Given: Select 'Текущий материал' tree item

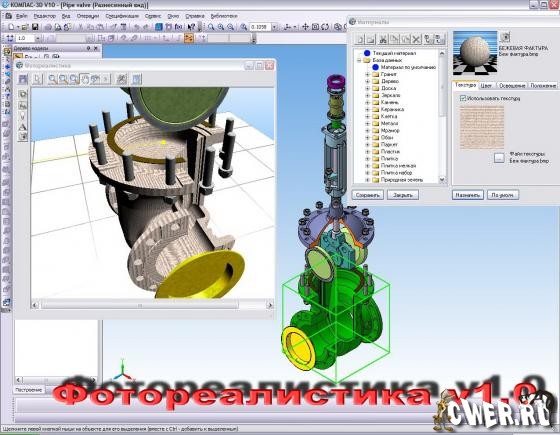Looking at the screenshot, I should pos(394,53).
